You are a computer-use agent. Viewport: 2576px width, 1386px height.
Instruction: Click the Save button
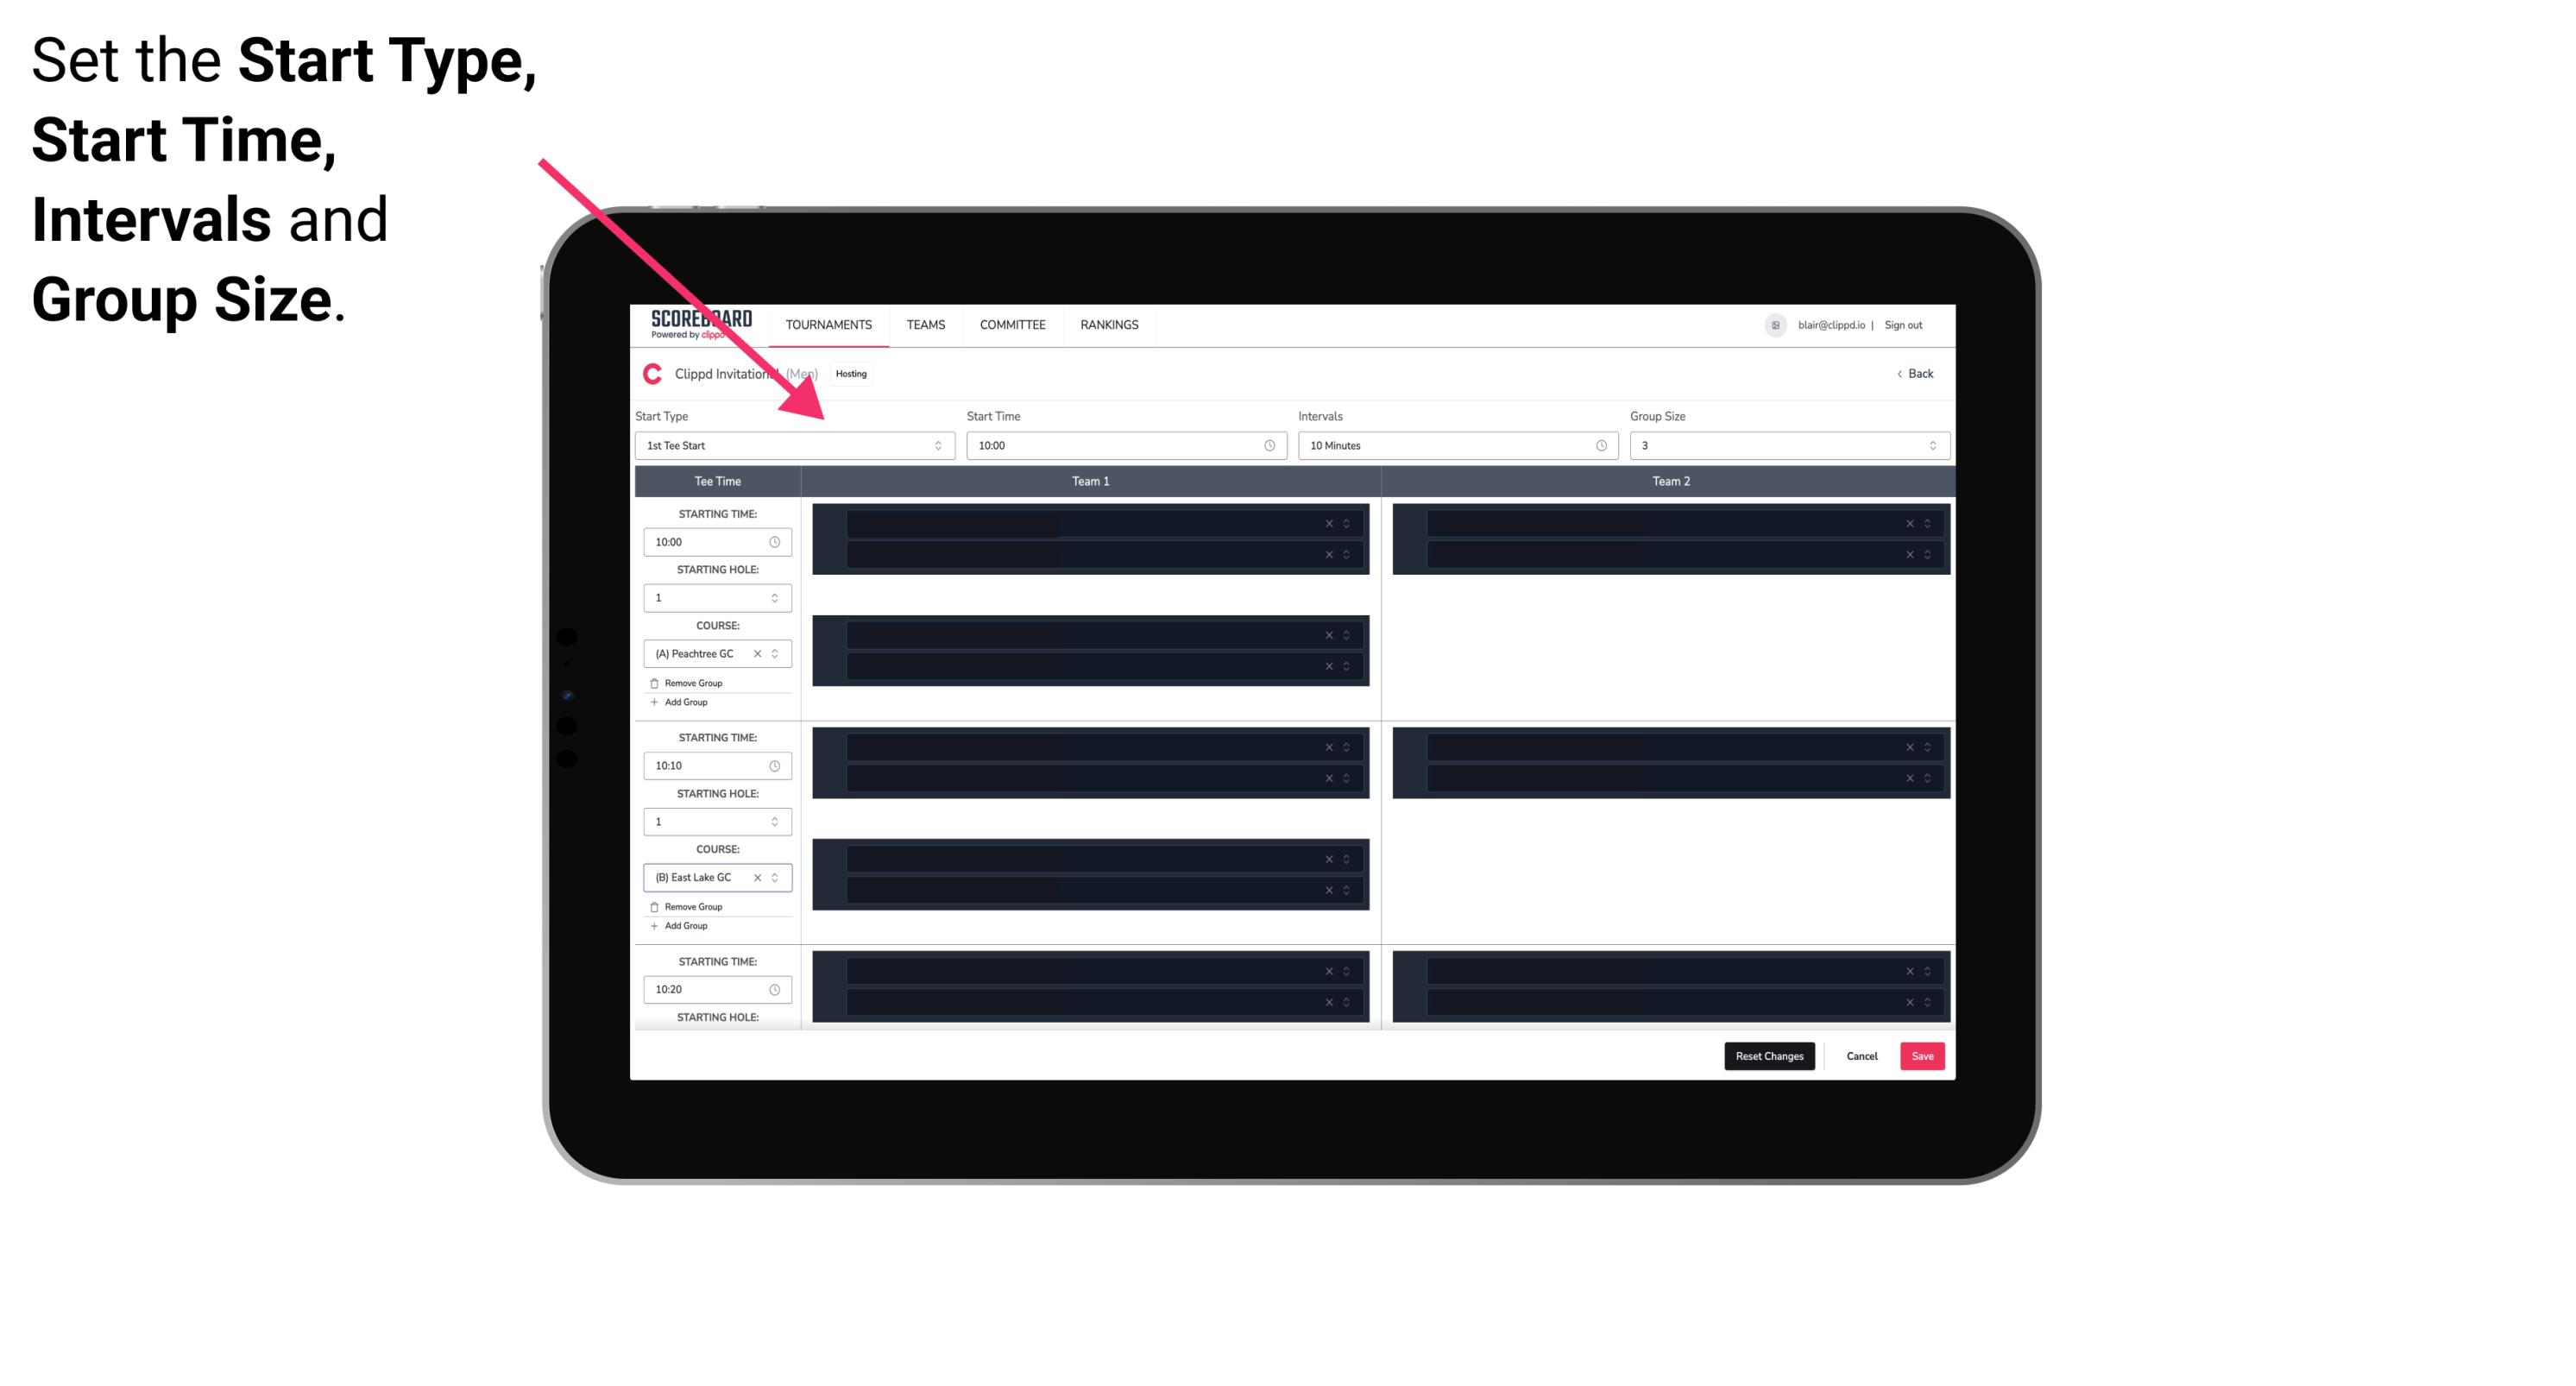tap(1924, 1055)
